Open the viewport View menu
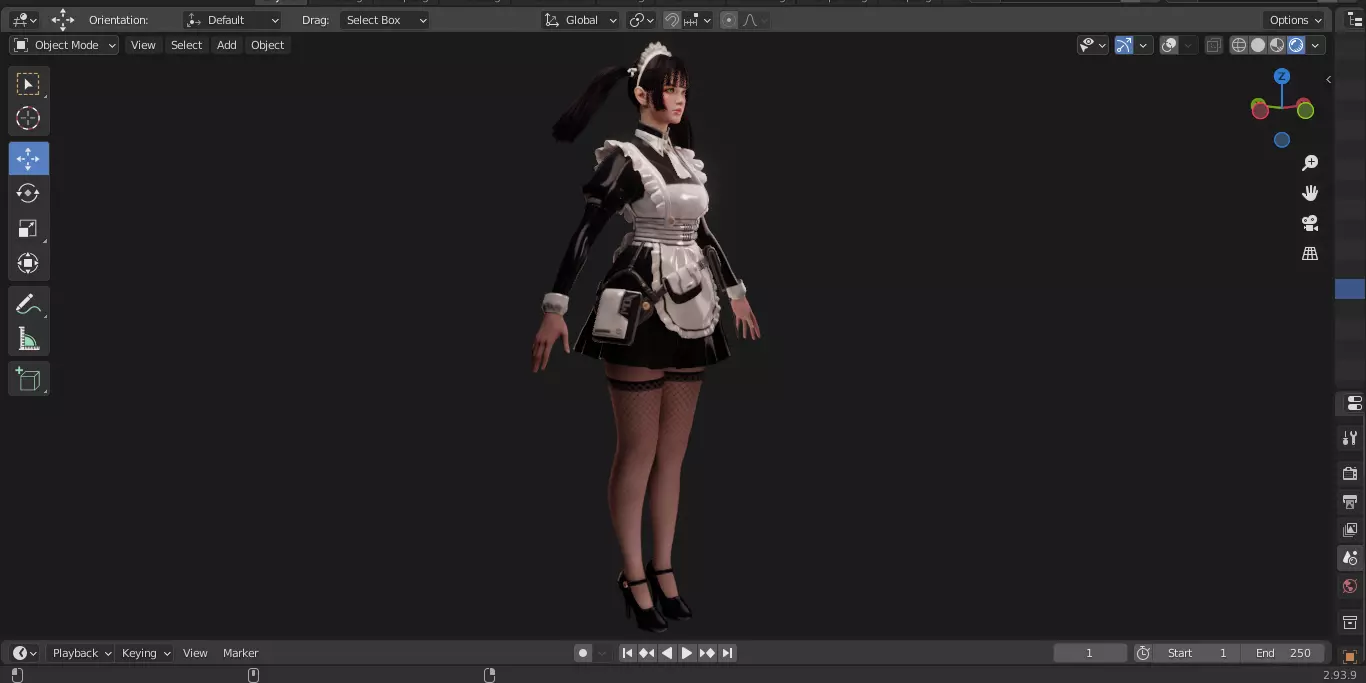Viewport: 1366px width, 683px height. (143, 45)
